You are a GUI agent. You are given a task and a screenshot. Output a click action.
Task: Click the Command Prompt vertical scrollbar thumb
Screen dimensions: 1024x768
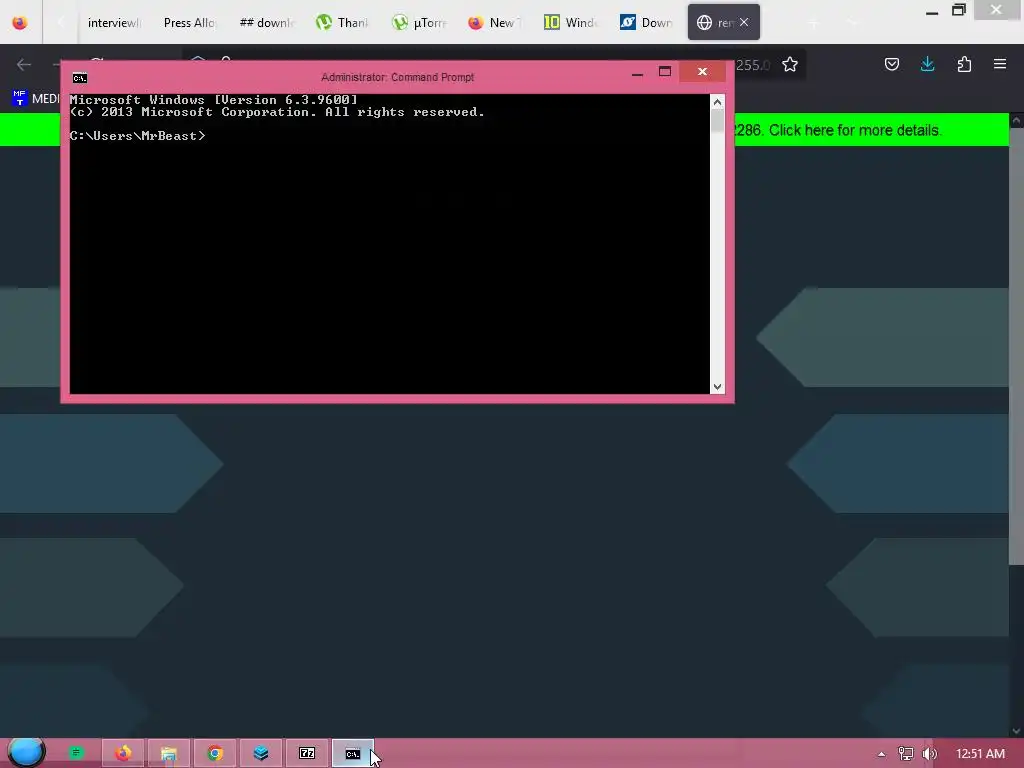[717, 121]
